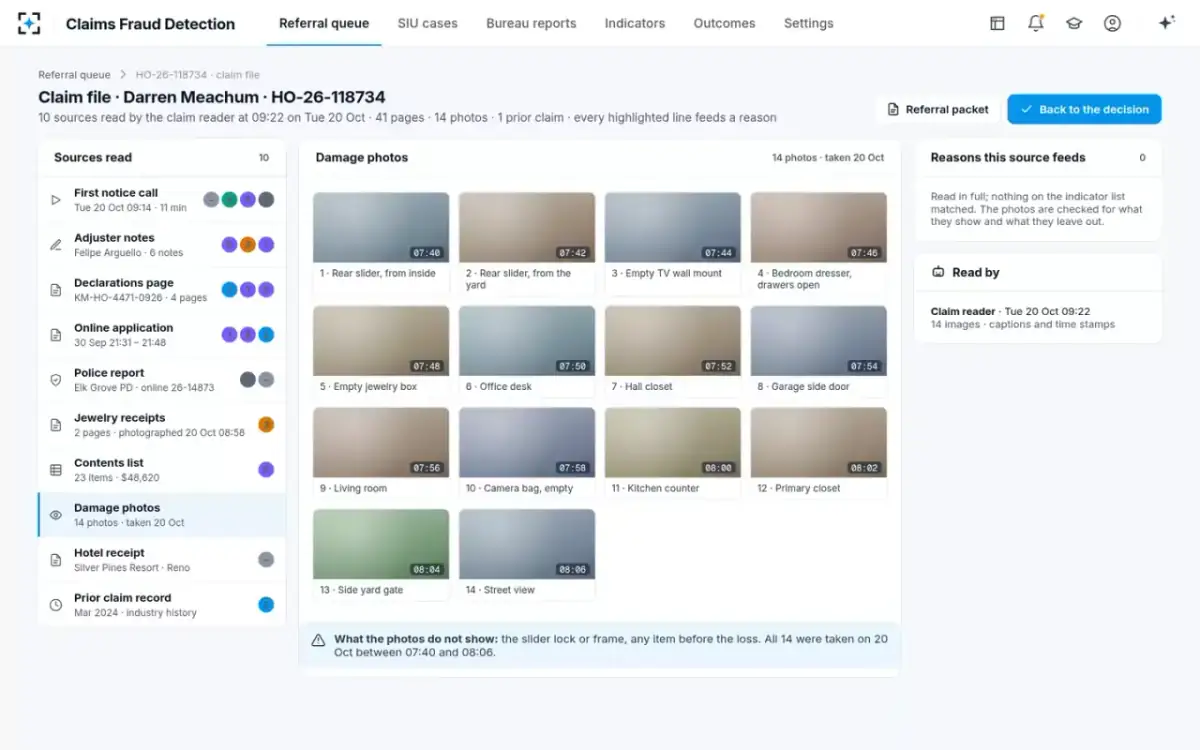This screenshot has height=750, width=1200.
Task: Click the play icon on First notice call
Action: tap(56, 200)
